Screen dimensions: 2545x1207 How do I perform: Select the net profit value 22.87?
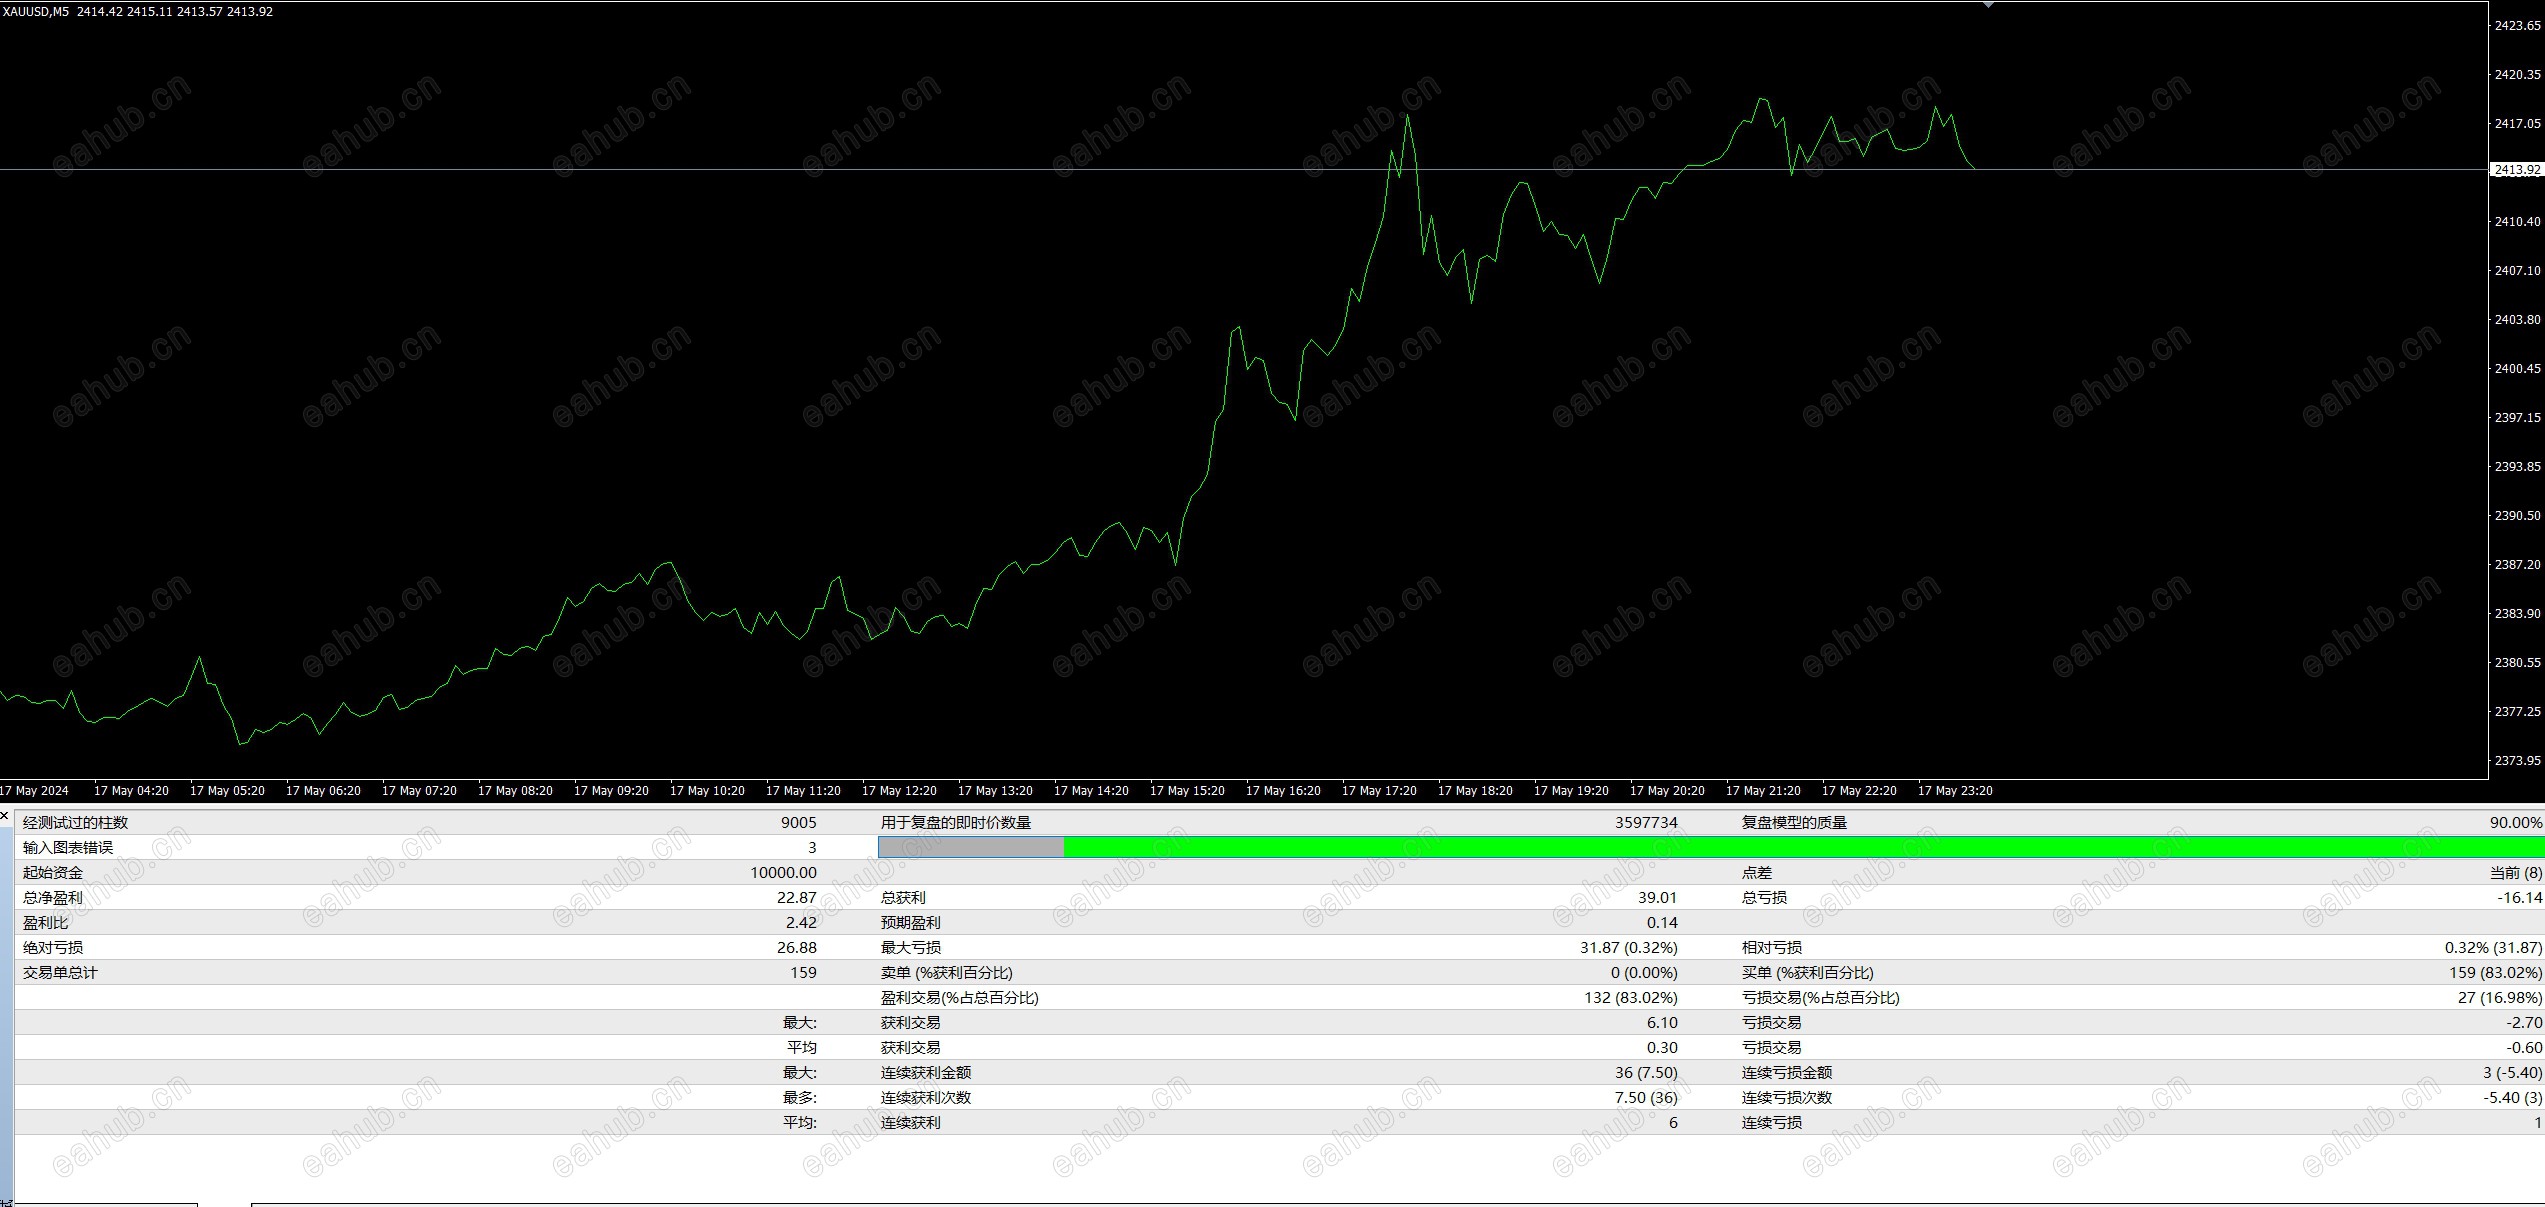tap(797, 898)
